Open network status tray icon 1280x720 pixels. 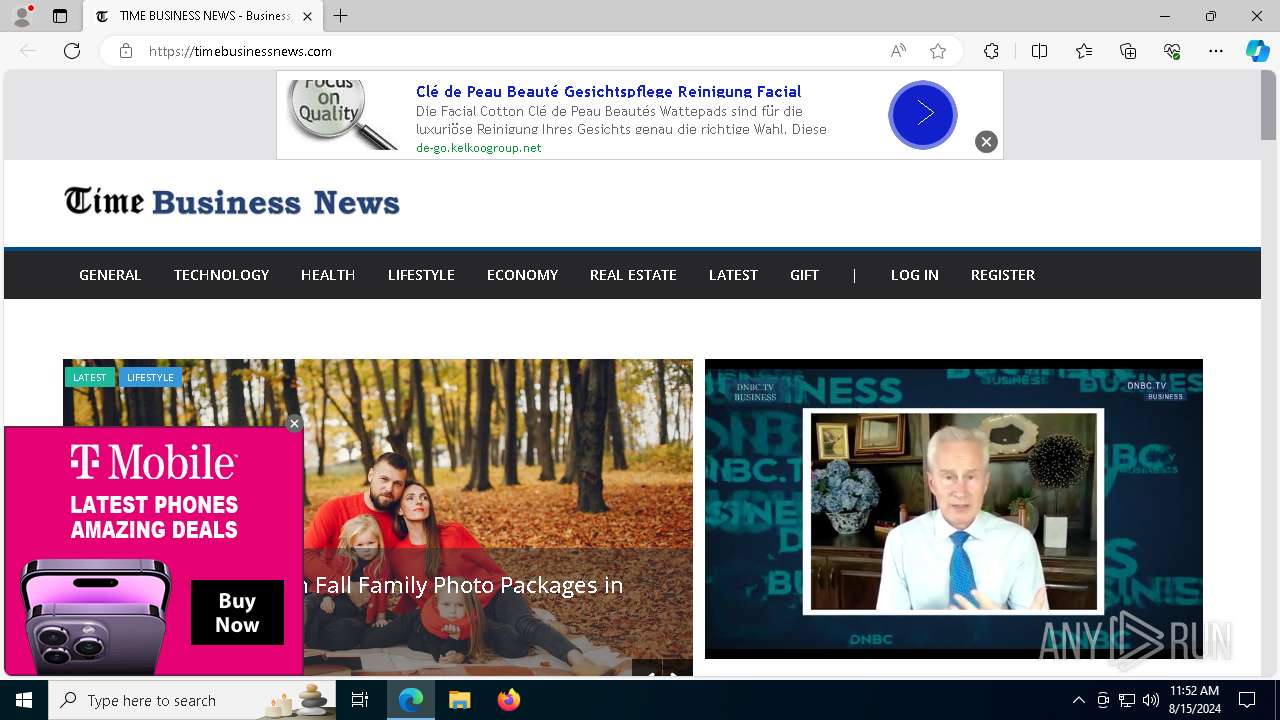tap(1127, 700)
